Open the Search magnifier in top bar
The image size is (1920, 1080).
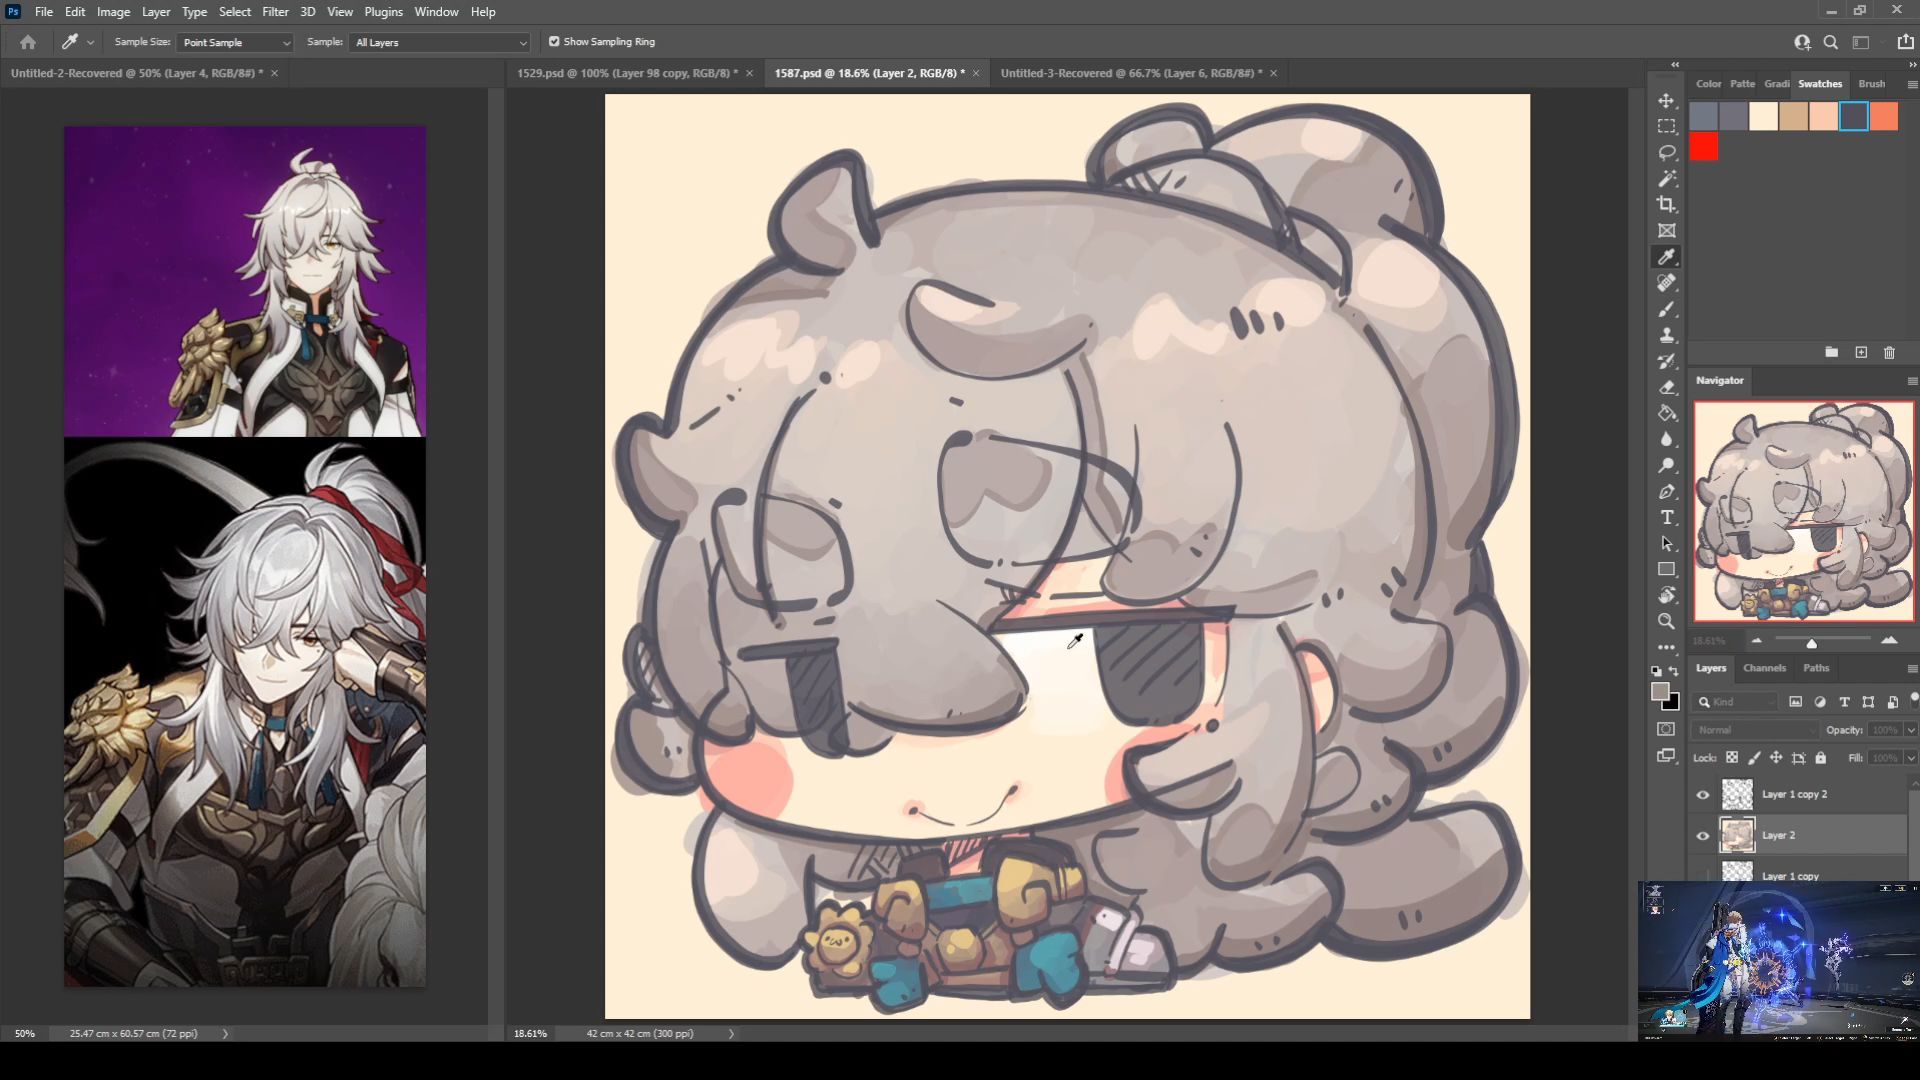click(x=1830, y=42)
